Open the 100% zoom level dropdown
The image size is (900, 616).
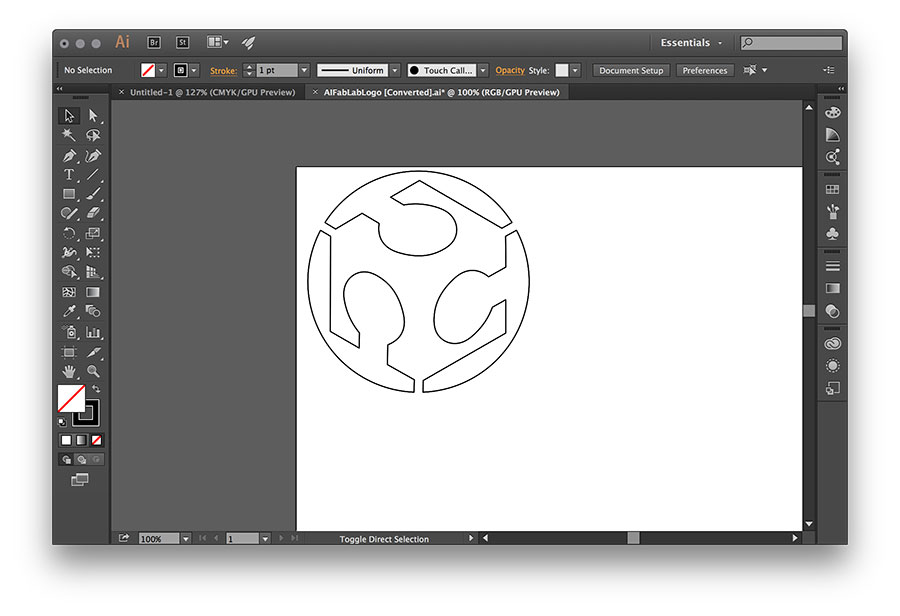click(185, 538)
